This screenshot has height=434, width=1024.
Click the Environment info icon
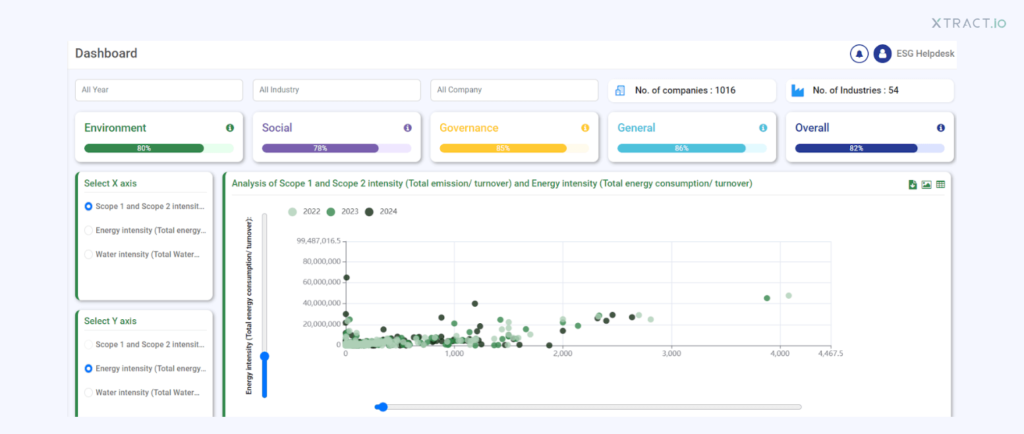pos(230,128)
